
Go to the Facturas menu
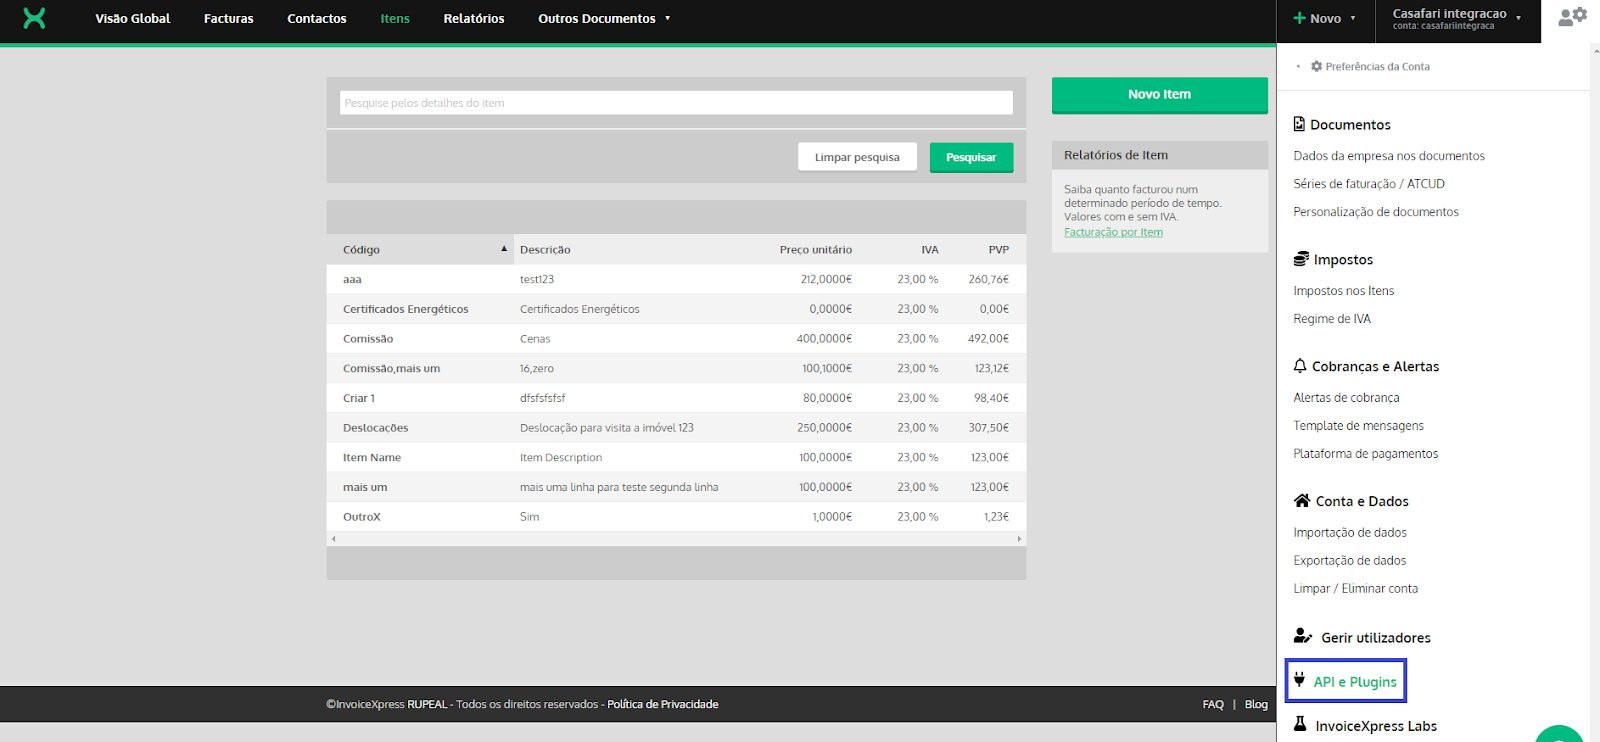[x=228, y=19]
